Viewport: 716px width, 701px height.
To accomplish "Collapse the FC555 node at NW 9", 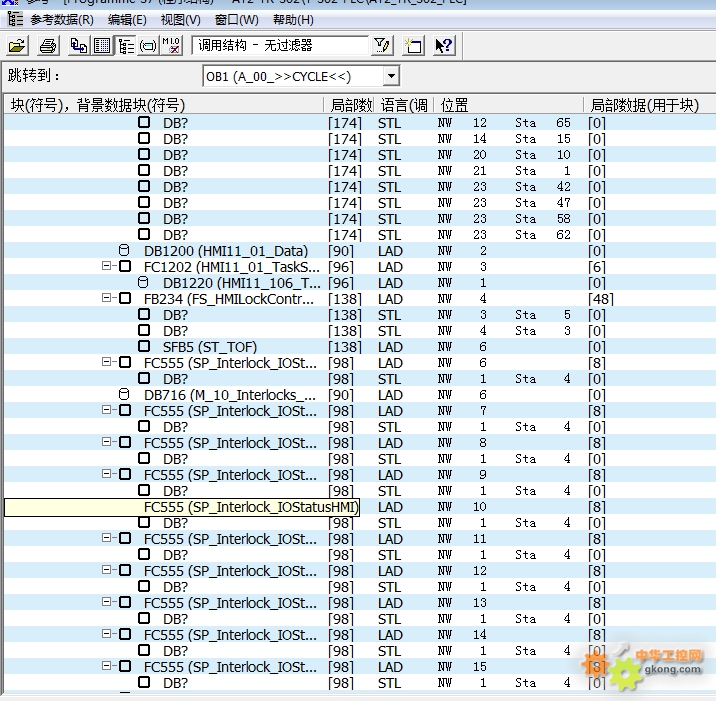I will pos(106,474).
